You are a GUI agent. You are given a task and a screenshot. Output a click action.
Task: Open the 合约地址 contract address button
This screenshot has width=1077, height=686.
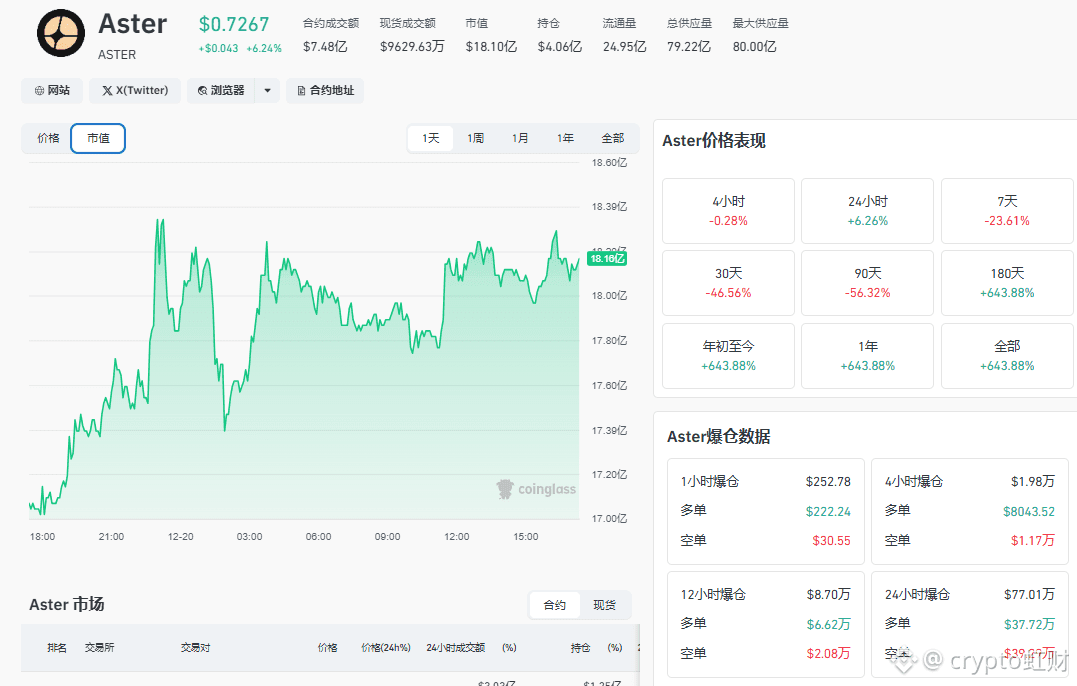[x=325, y=91]
